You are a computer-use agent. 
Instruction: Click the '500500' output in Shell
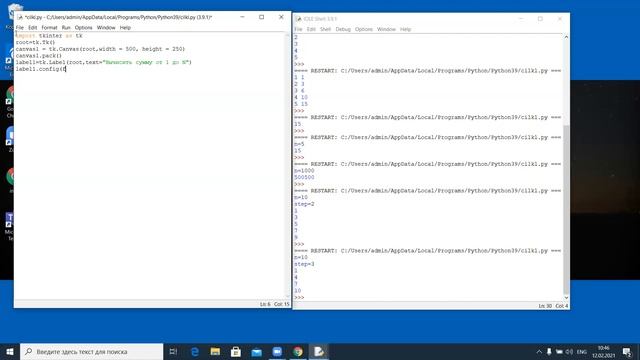[304, 177]
